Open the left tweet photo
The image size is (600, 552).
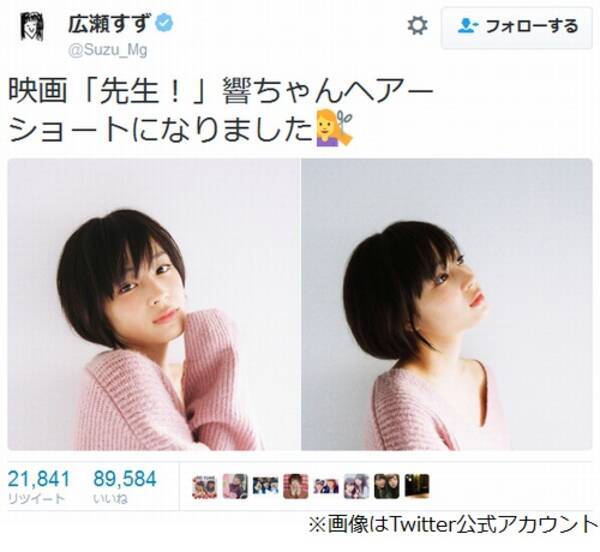point(154,304)
